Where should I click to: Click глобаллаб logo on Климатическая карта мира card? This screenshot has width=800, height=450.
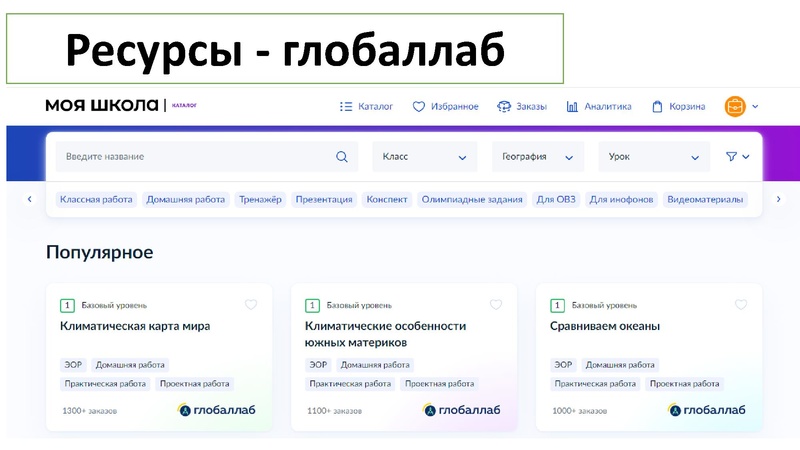pos(216,410)
